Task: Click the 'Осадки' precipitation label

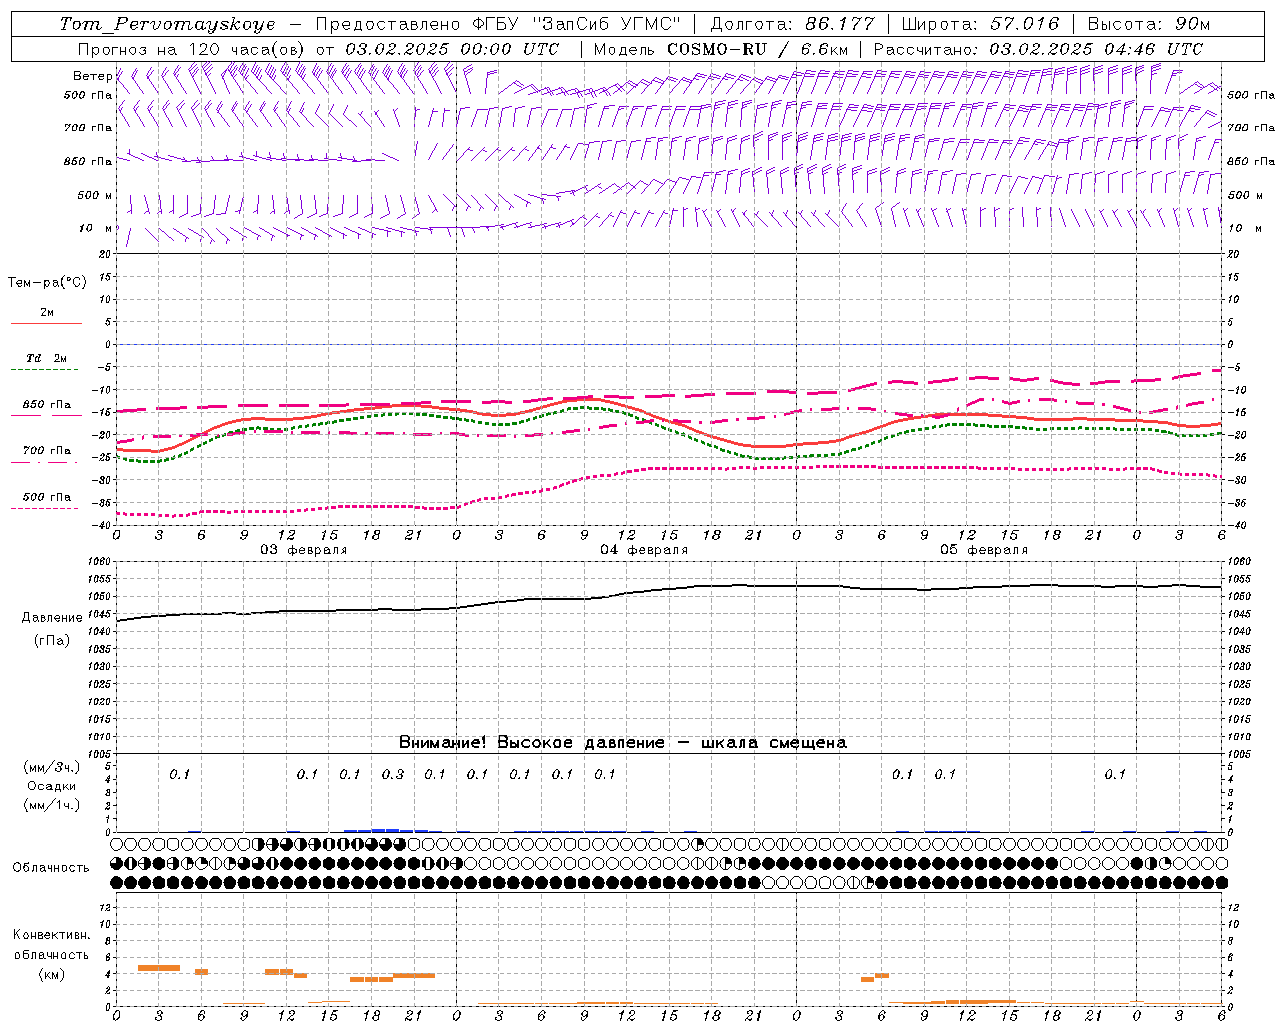Action: (52, 786)
